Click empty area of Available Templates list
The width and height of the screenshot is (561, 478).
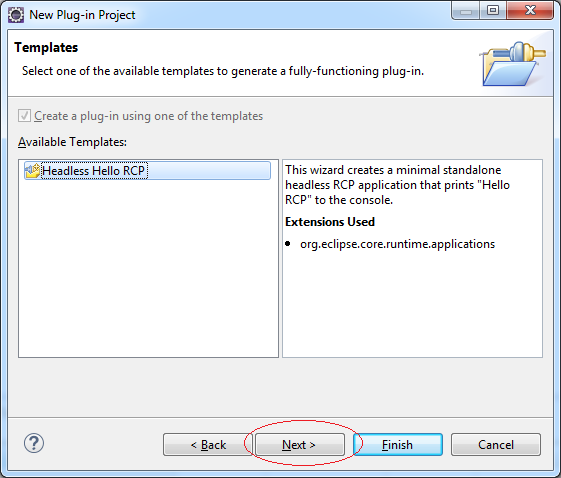148,268
